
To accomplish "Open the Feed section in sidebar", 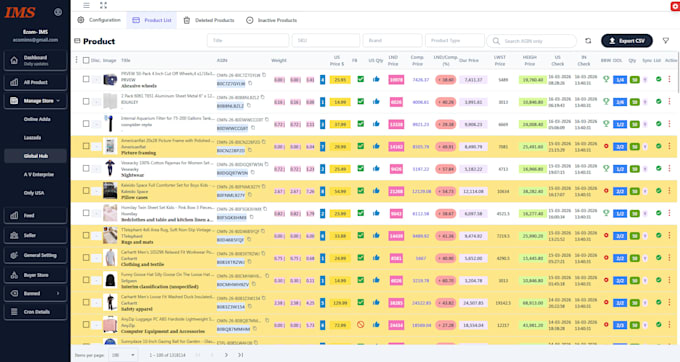I will pos(35,215).
